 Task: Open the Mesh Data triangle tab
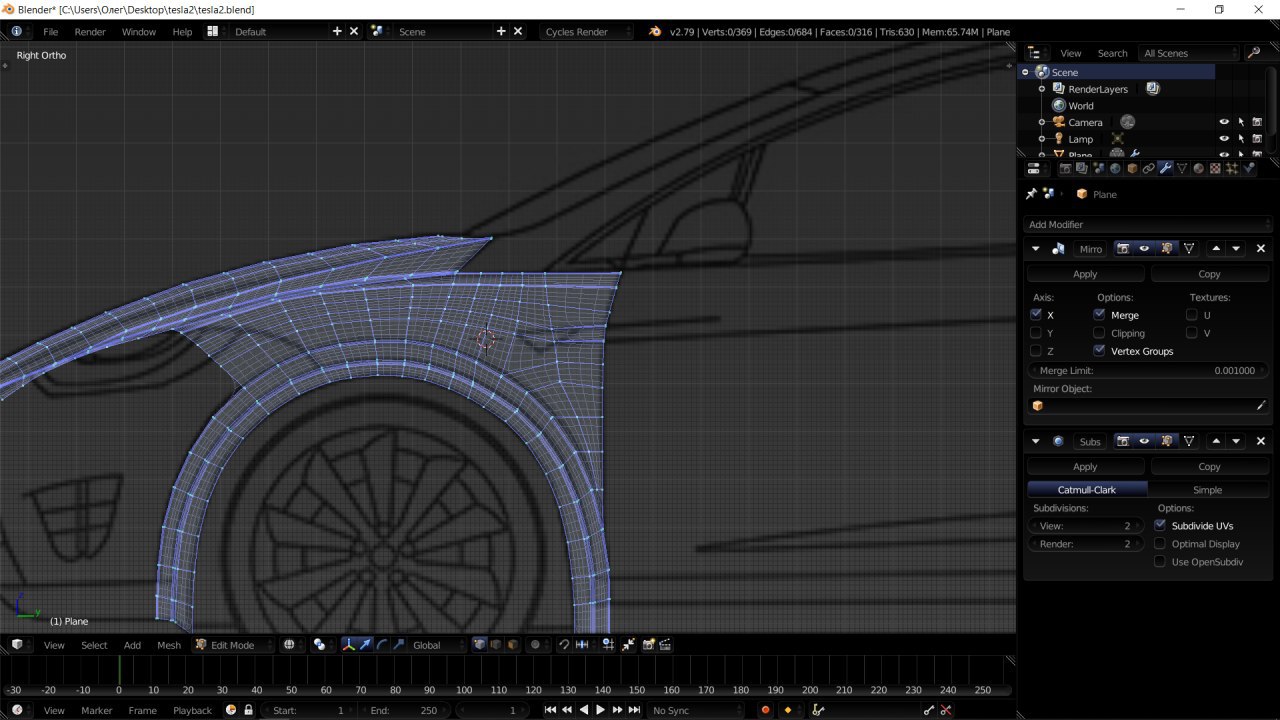click(1182, 168)
